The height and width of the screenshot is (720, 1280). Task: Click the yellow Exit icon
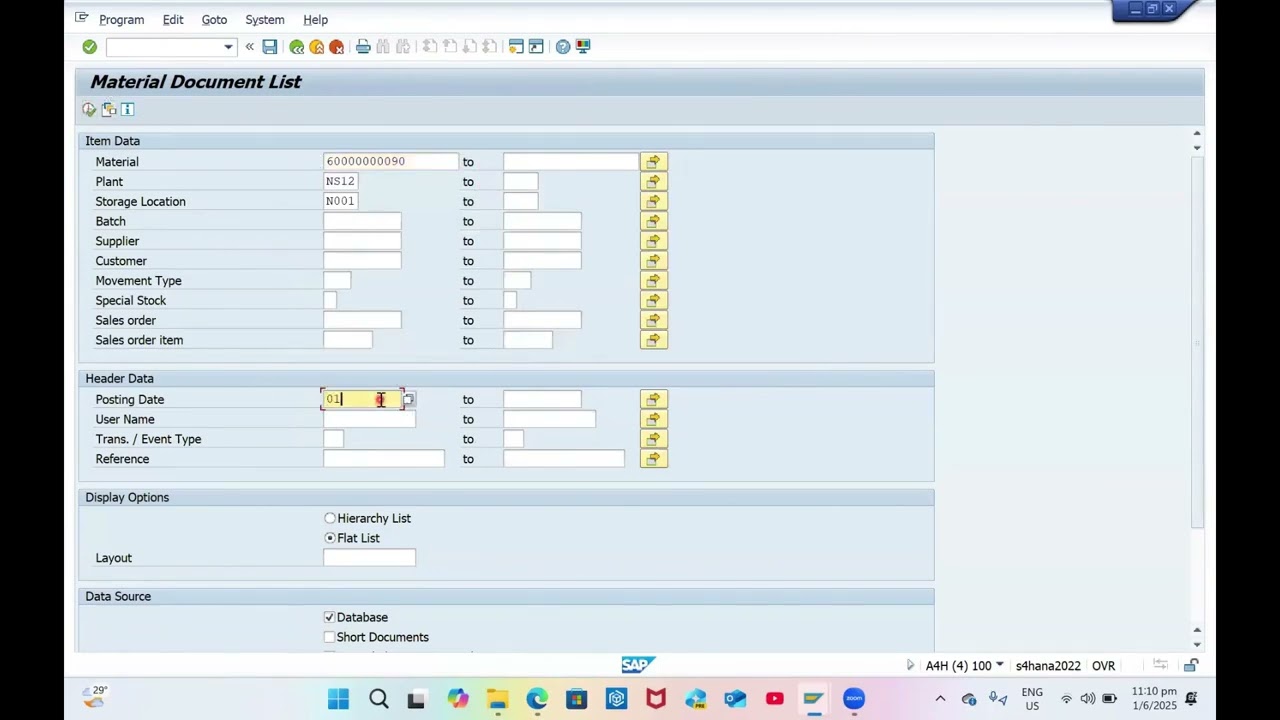(317, 47)
